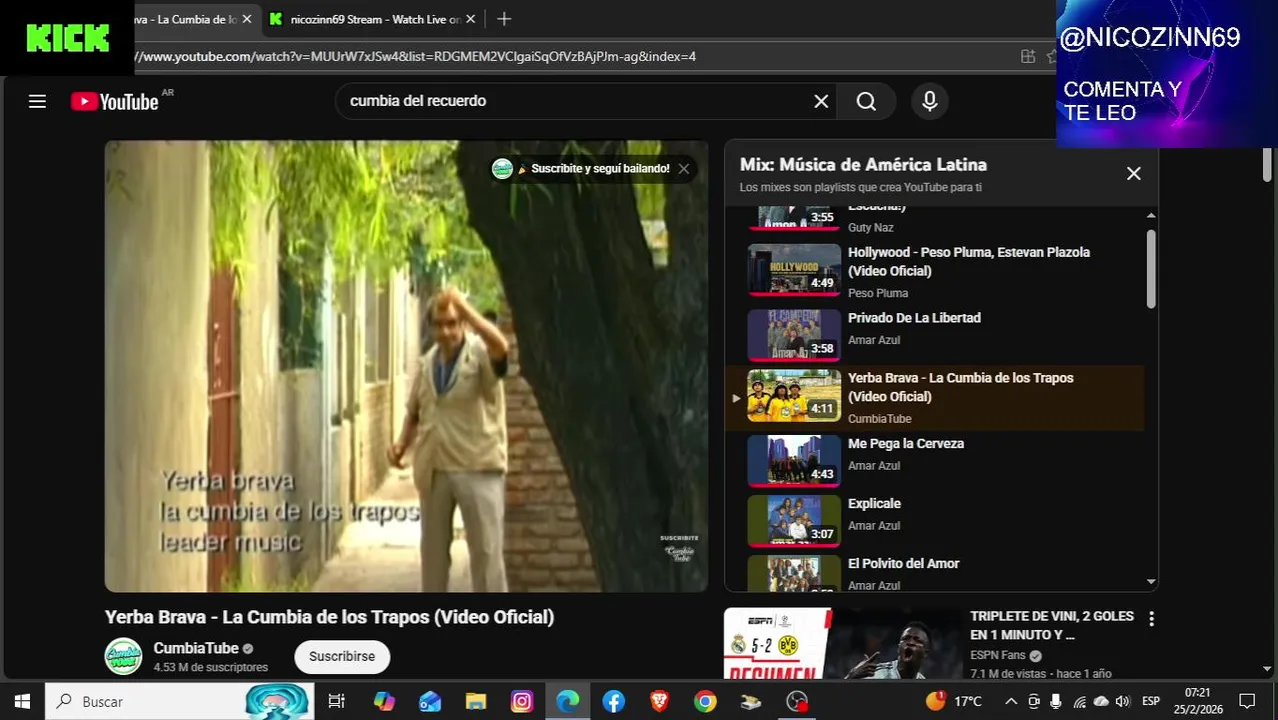Open the clock showing 07:21
The width and height of the screenshot is (1278, 720).
pyautogui.click(x=1197, y=701)
